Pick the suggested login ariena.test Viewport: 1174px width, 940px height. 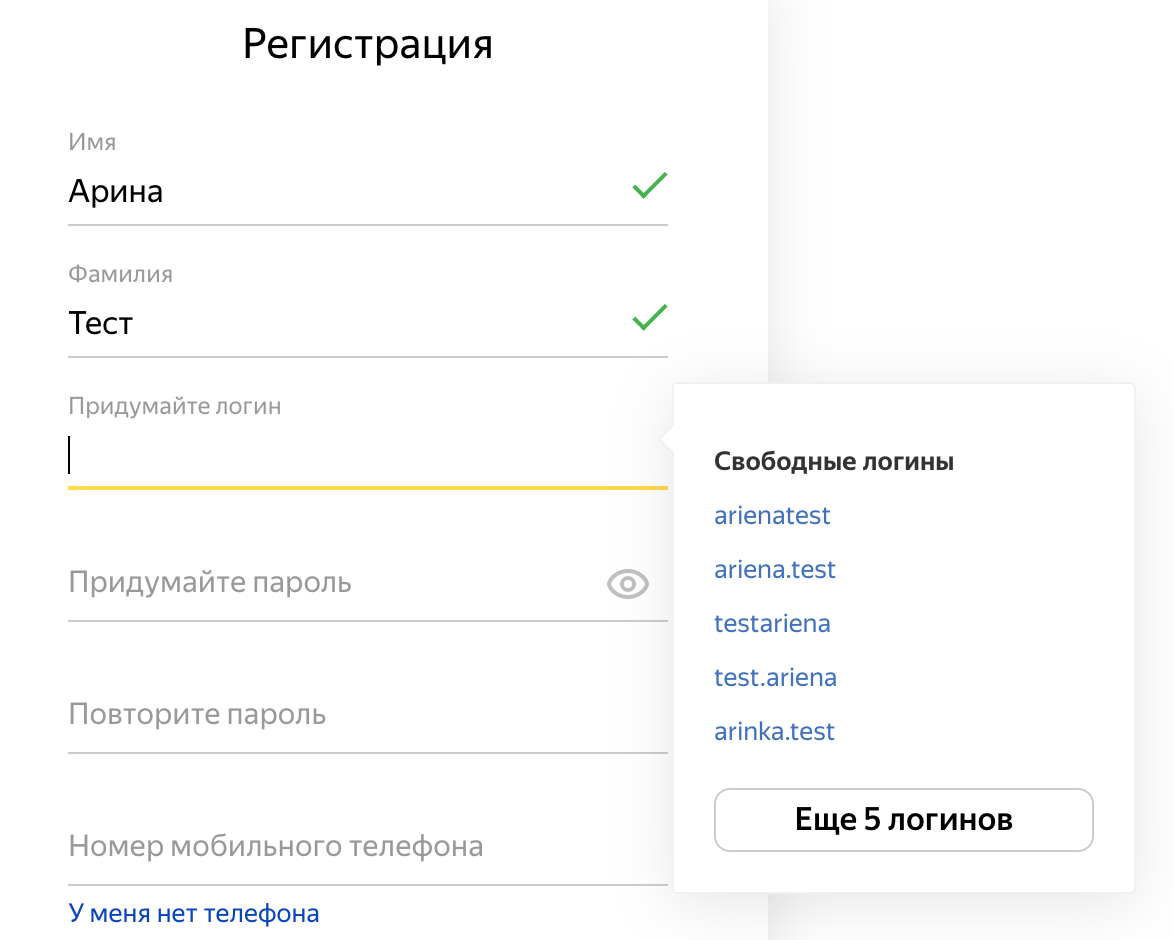[774, 570]
